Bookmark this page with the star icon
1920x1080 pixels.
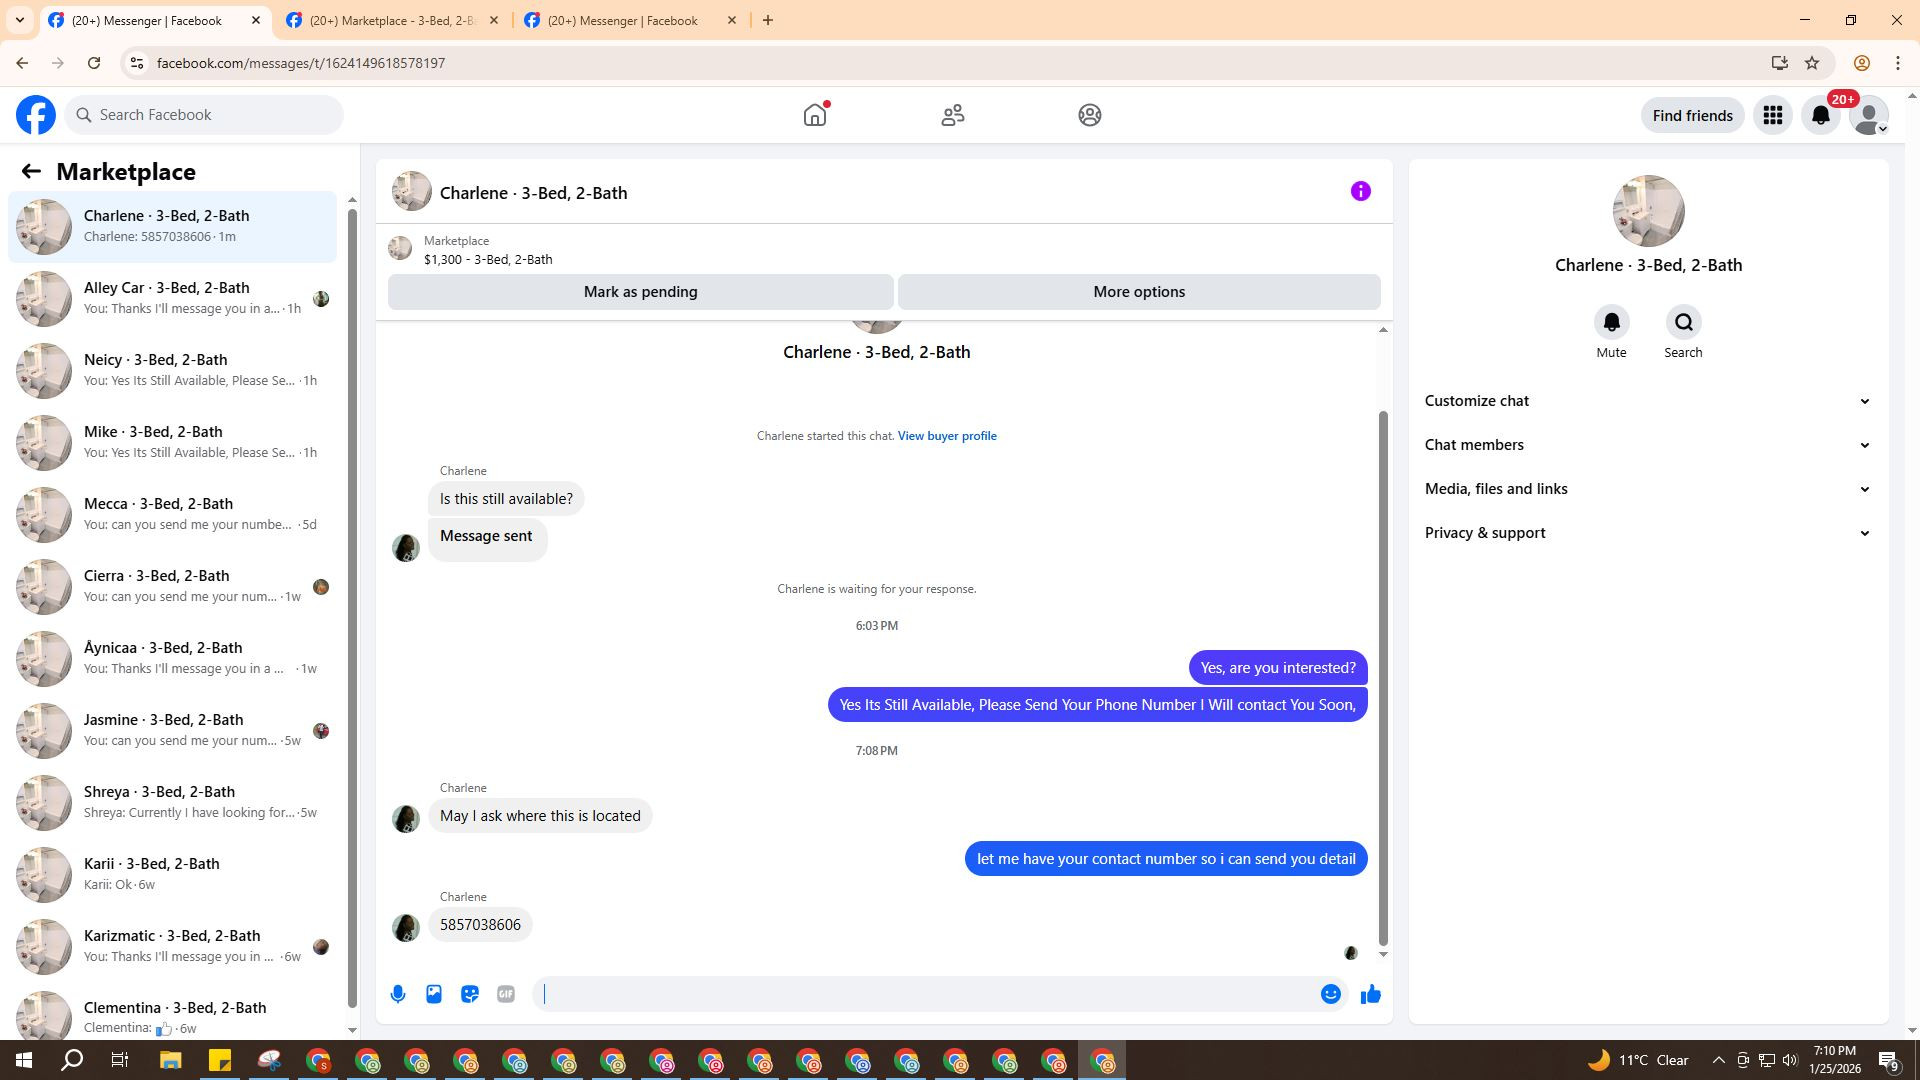click(x=1812, y=63)
